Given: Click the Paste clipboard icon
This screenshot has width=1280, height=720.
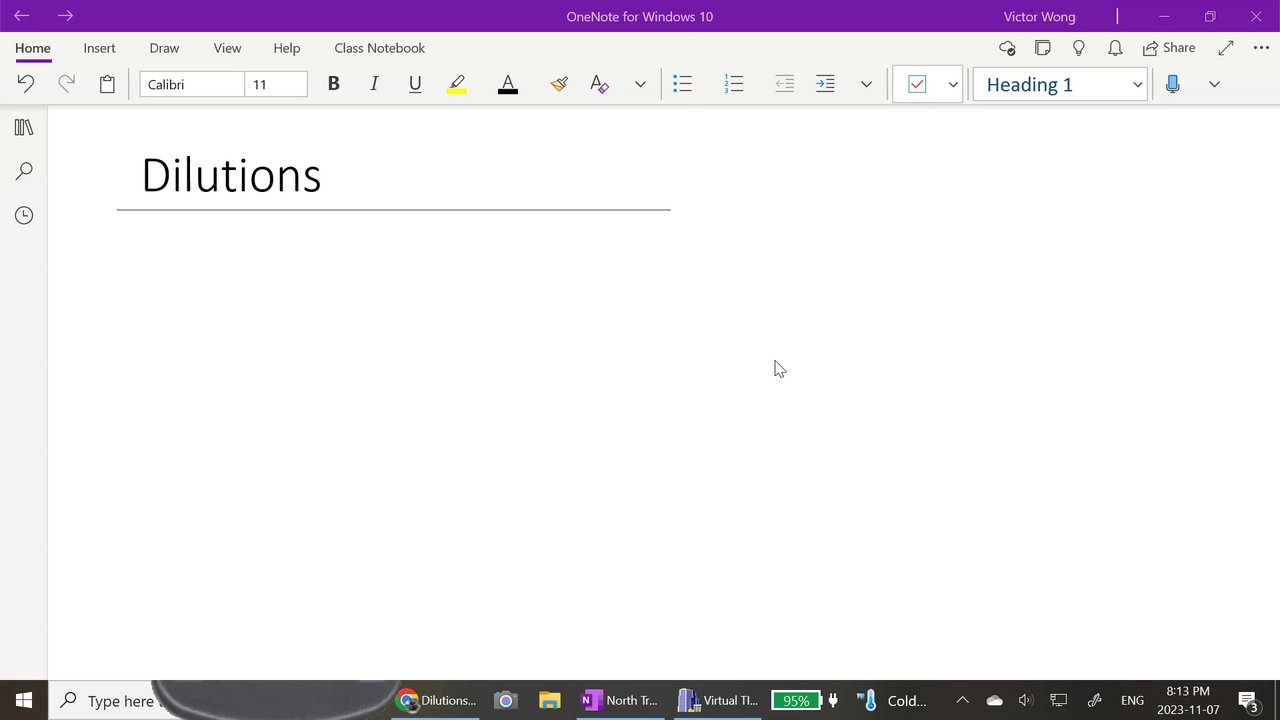Looking at the screenshot, I should point(107,84).
